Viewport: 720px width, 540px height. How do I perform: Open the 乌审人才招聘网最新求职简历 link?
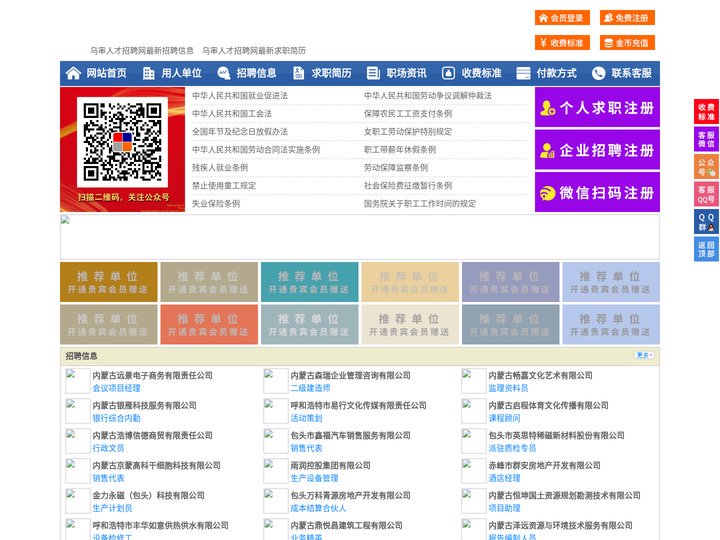pos(254,51)
